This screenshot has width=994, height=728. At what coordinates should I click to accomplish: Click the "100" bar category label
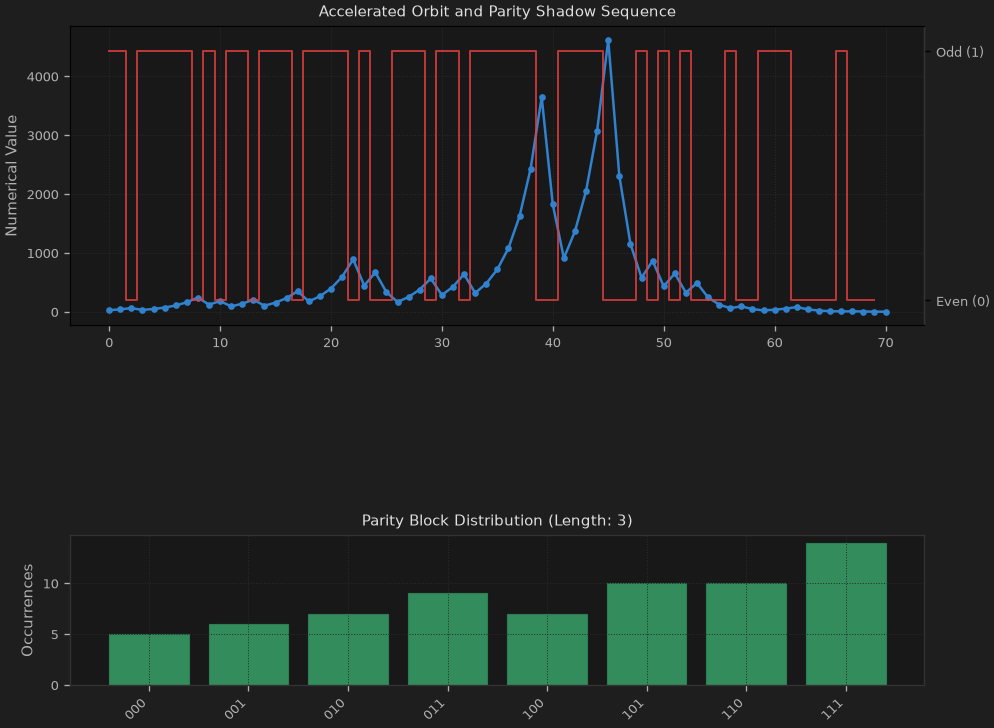533,708
